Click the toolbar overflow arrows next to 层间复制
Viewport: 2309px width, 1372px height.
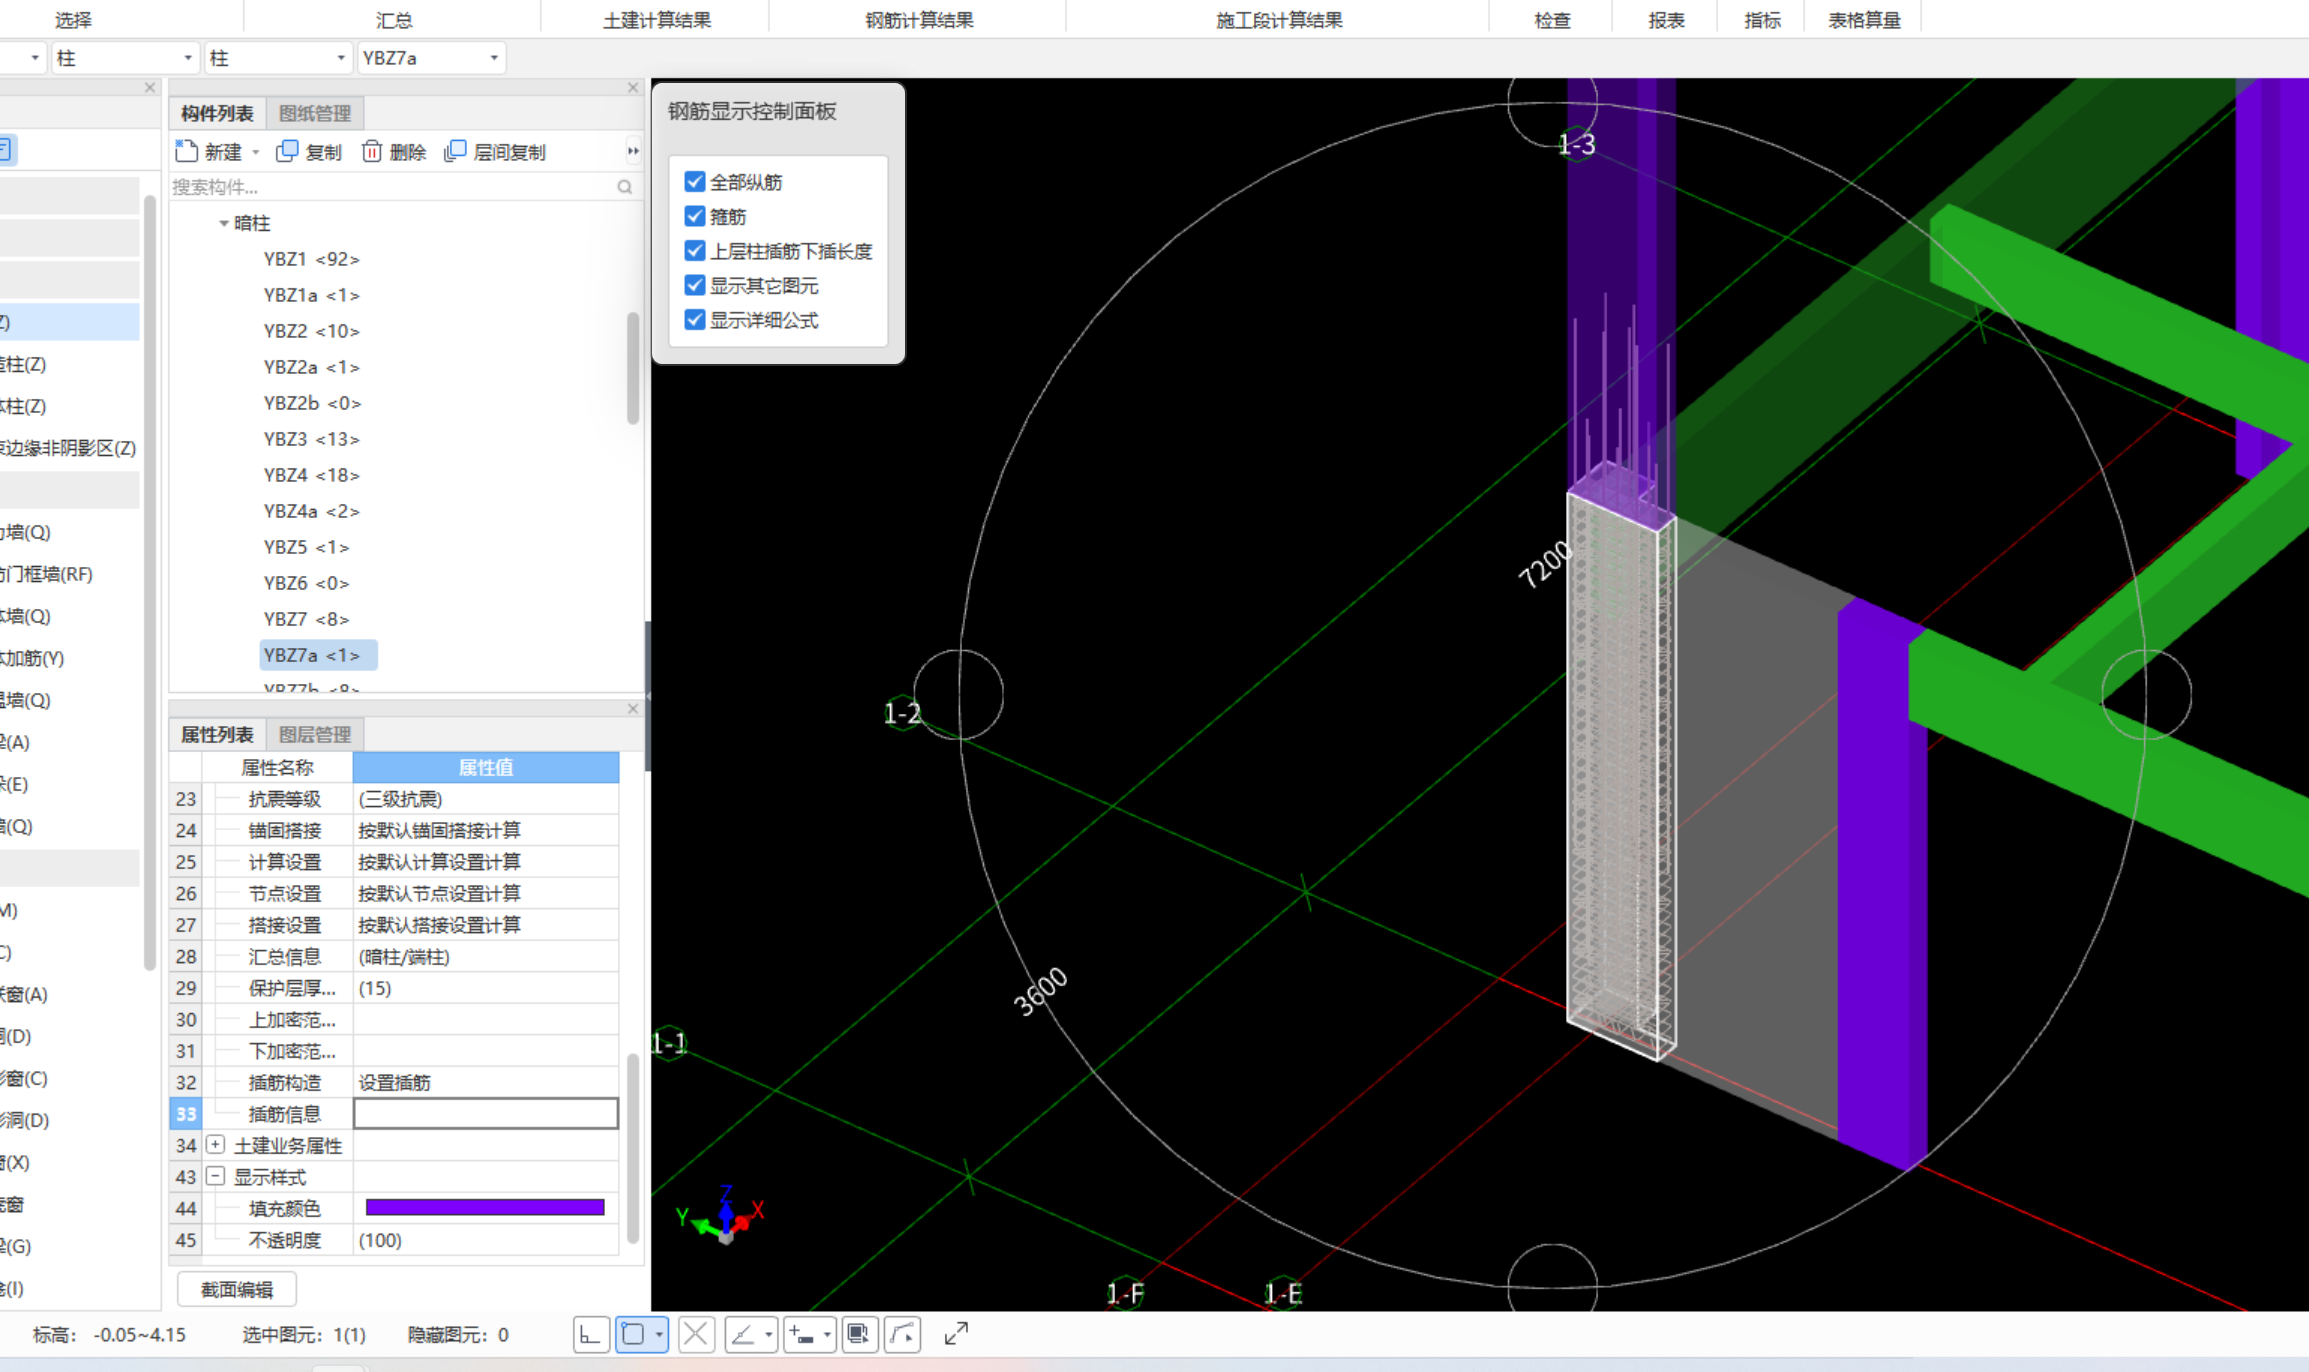pyautogui.click(x=633, y=151)
